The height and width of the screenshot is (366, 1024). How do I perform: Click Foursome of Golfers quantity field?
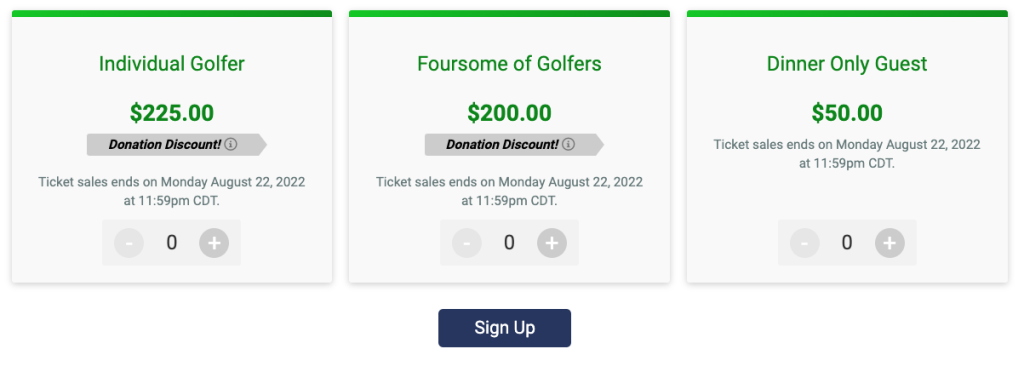click(509, 243)
